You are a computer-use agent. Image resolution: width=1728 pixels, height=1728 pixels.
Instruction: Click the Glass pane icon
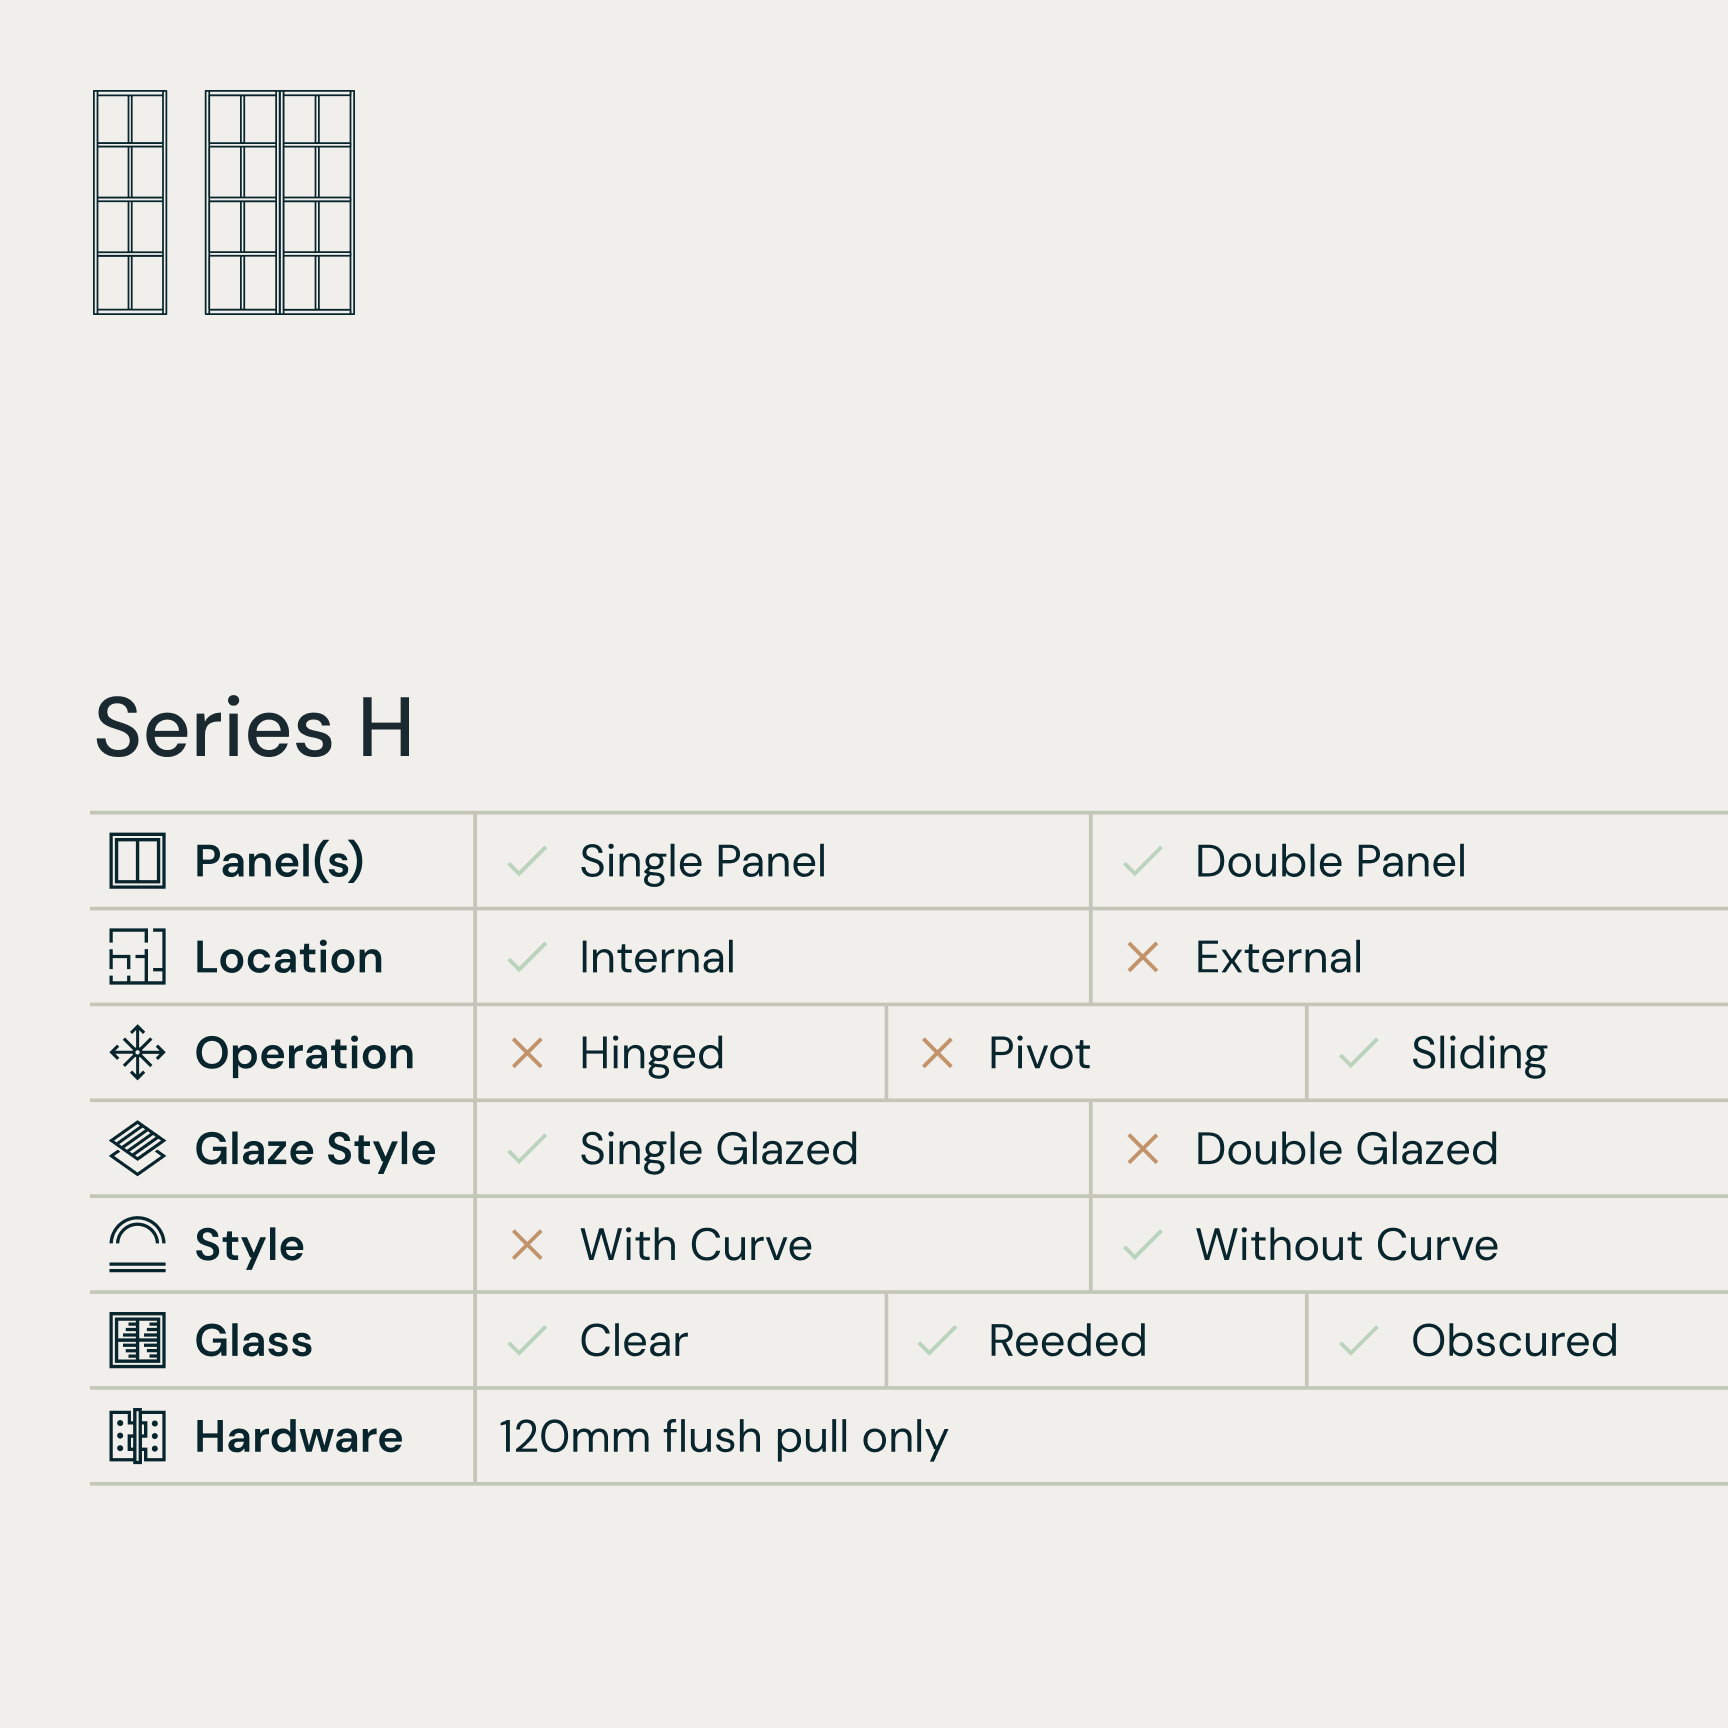tap(137, 1340)
